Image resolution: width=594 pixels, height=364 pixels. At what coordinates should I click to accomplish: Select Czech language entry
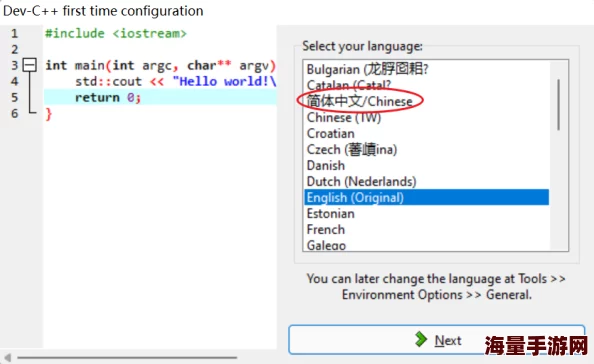(x=427, y=149)
